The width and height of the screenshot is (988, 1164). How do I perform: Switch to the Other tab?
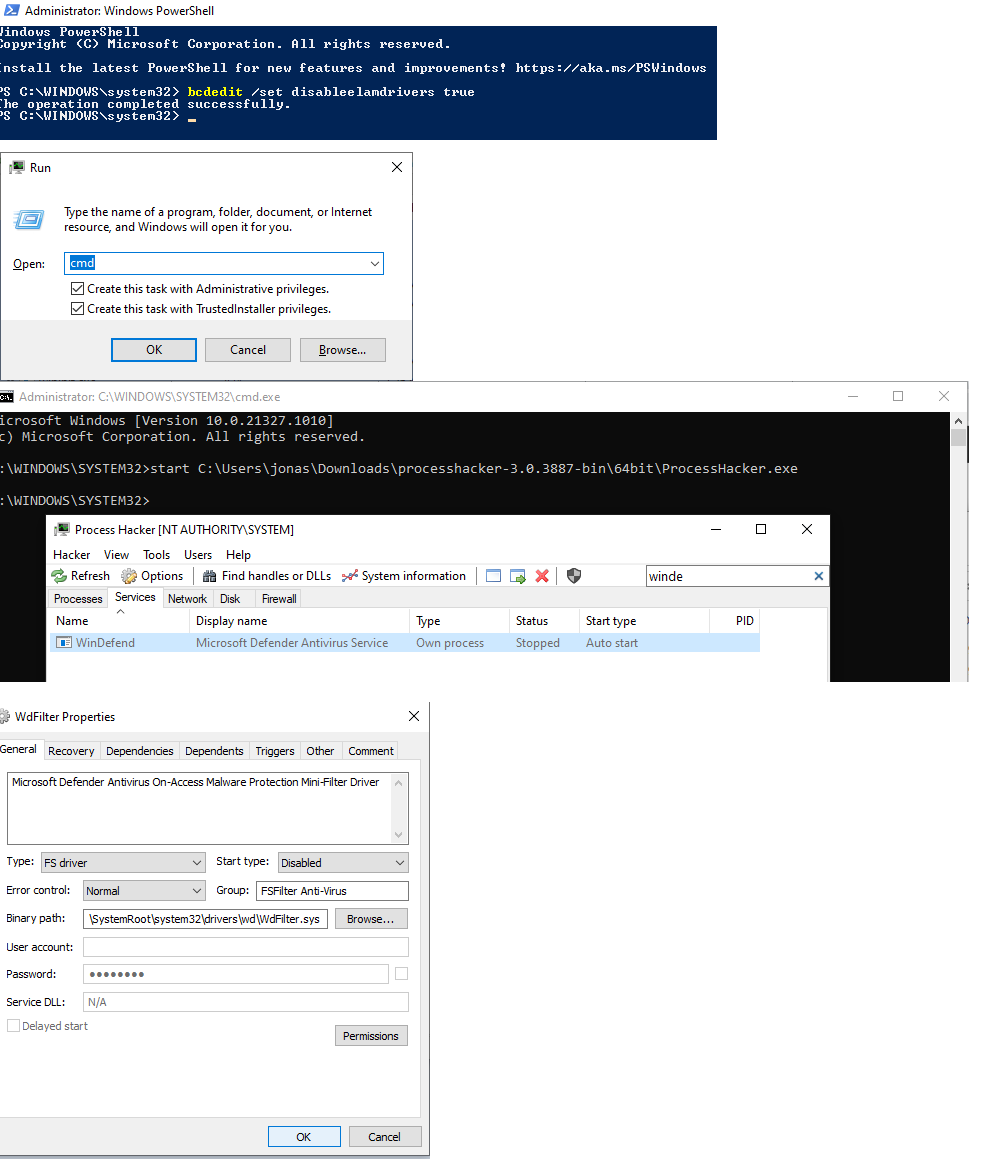point(320,751)
